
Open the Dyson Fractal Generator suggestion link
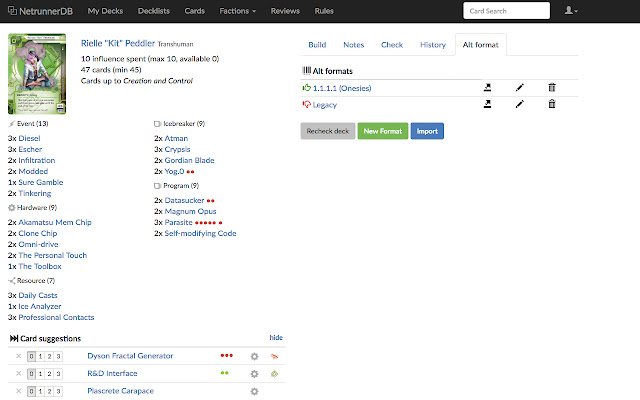click(x=130, y=356)
